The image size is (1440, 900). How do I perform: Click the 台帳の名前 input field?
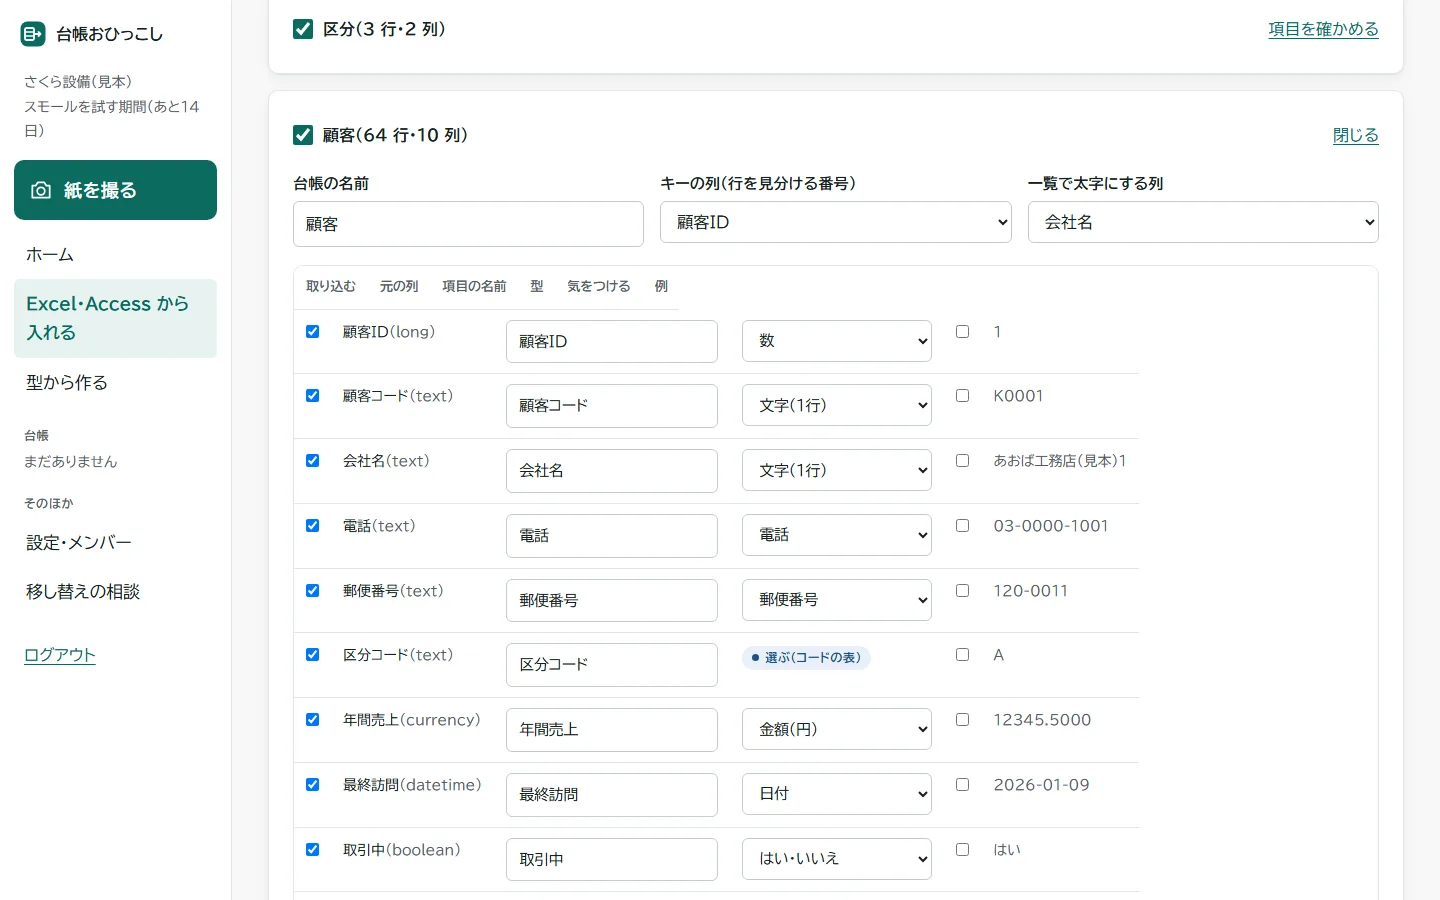click(468, 224)
